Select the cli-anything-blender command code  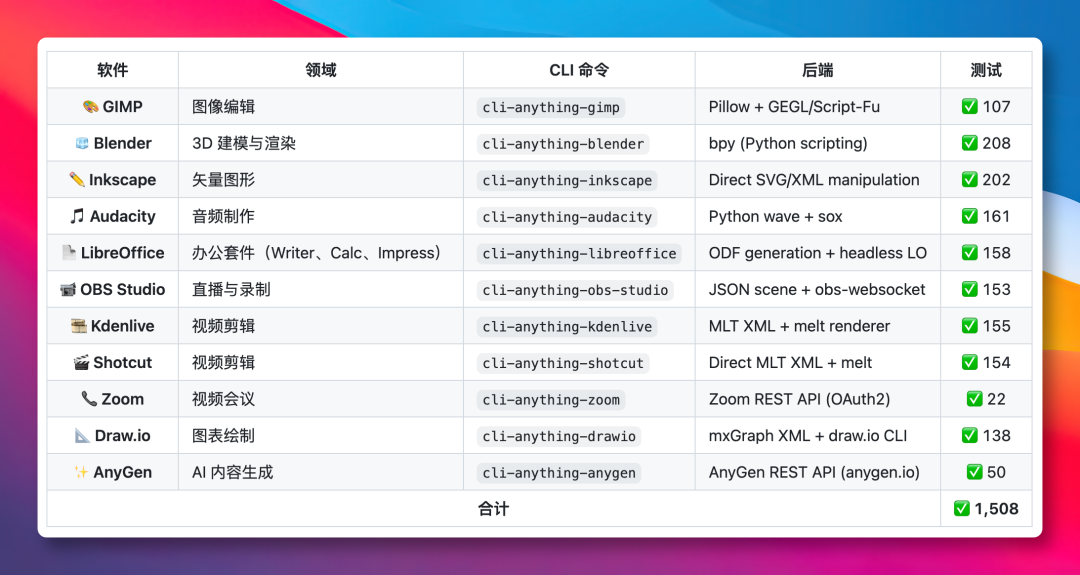[x=563, y=144]
